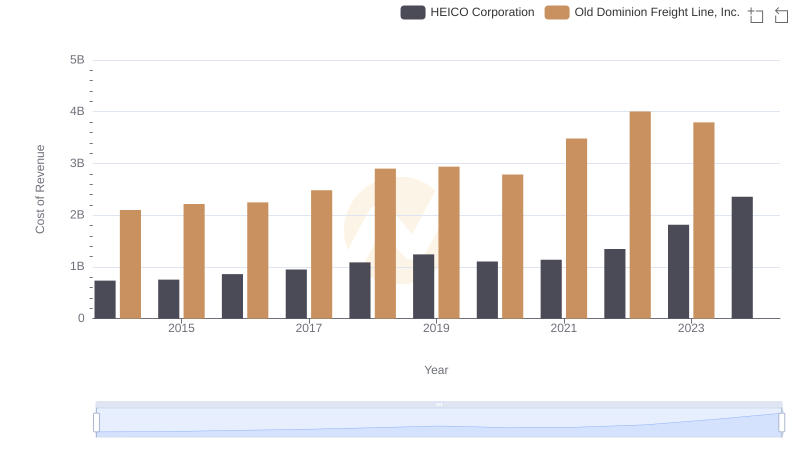Select the 2021 Old Dominion bar
Image resolution: width=800 pixels, height=461 pixels.
coord(576,228)
